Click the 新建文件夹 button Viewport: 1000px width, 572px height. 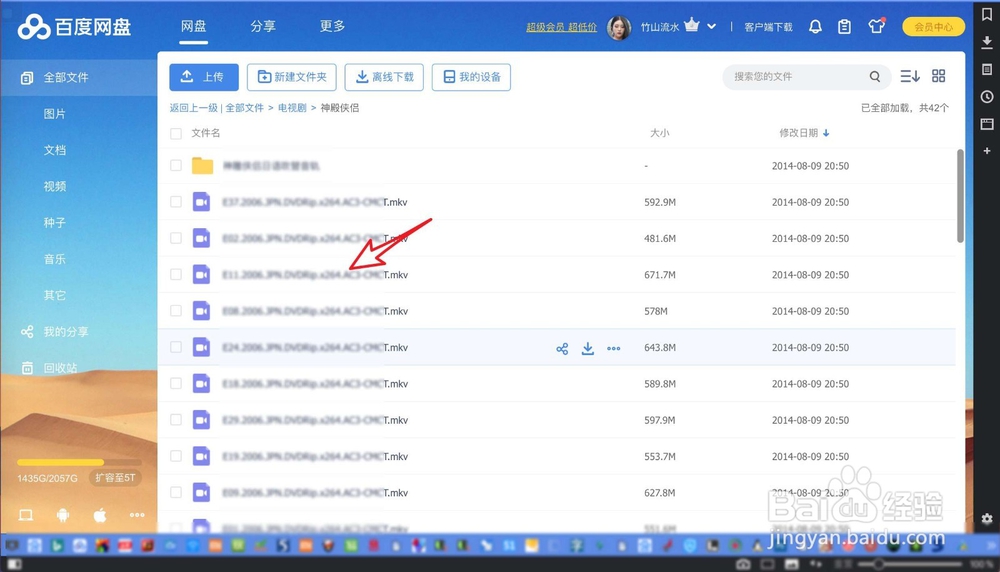[x=292, y=77]
